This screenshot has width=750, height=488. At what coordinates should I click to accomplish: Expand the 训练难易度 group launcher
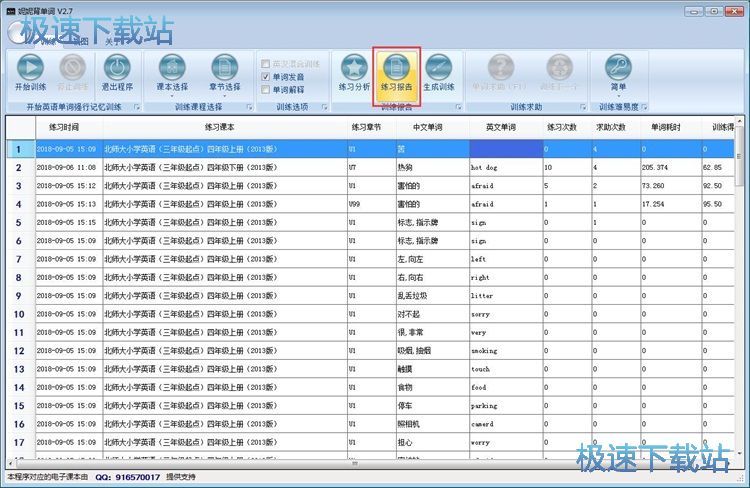(644, 107)
